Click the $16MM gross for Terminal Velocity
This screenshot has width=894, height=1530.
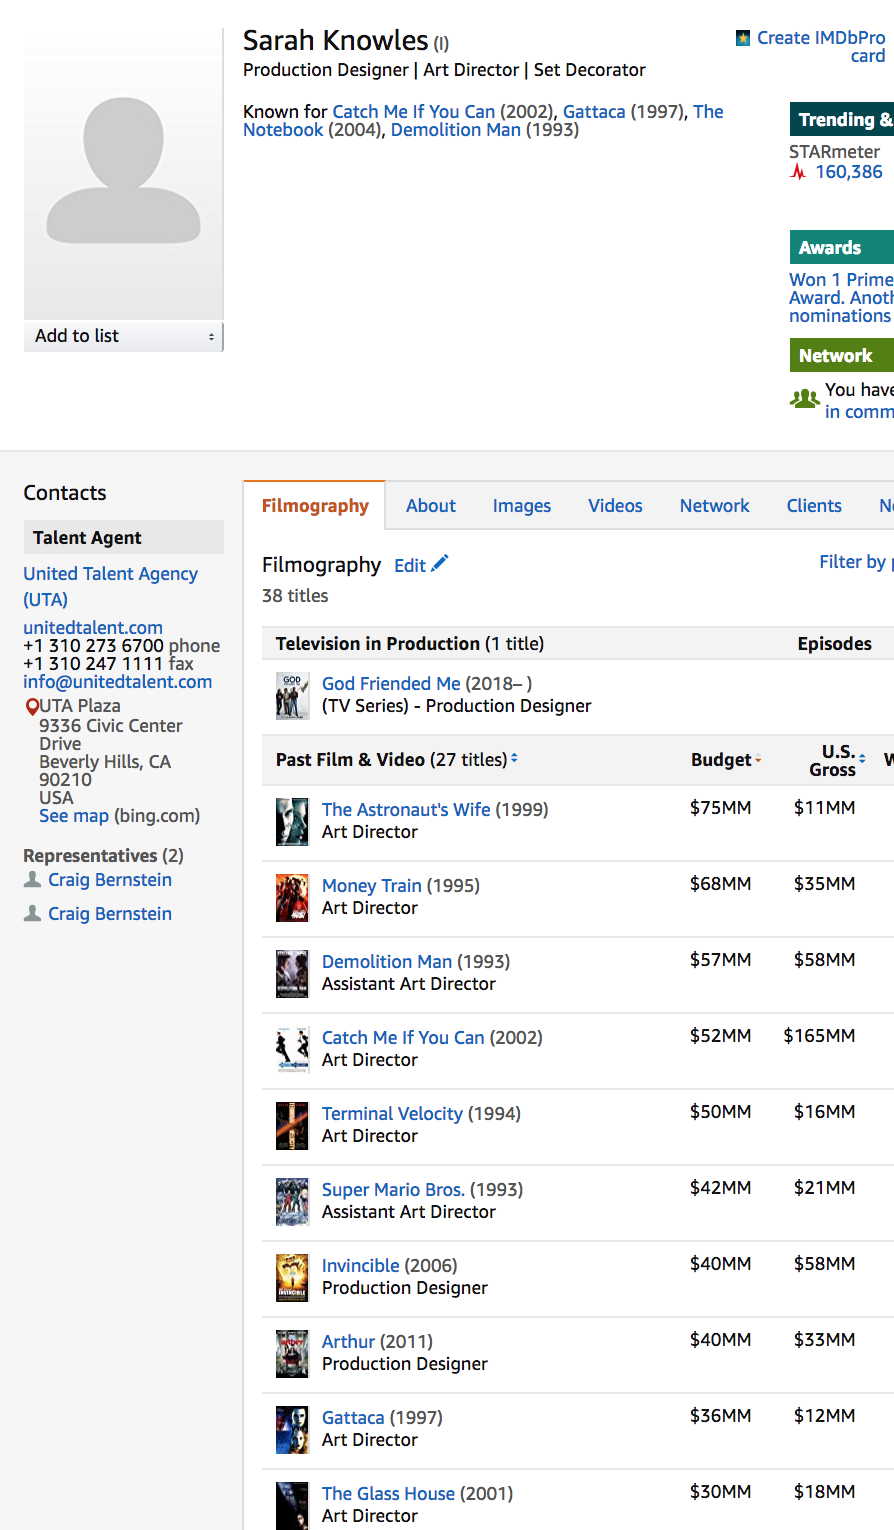point(824,1112)
